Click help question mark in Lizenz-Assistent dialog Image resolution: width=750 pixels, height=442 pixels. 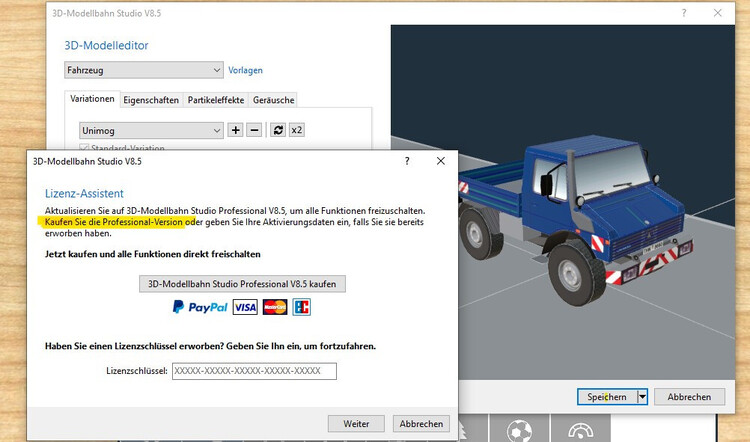407,161
